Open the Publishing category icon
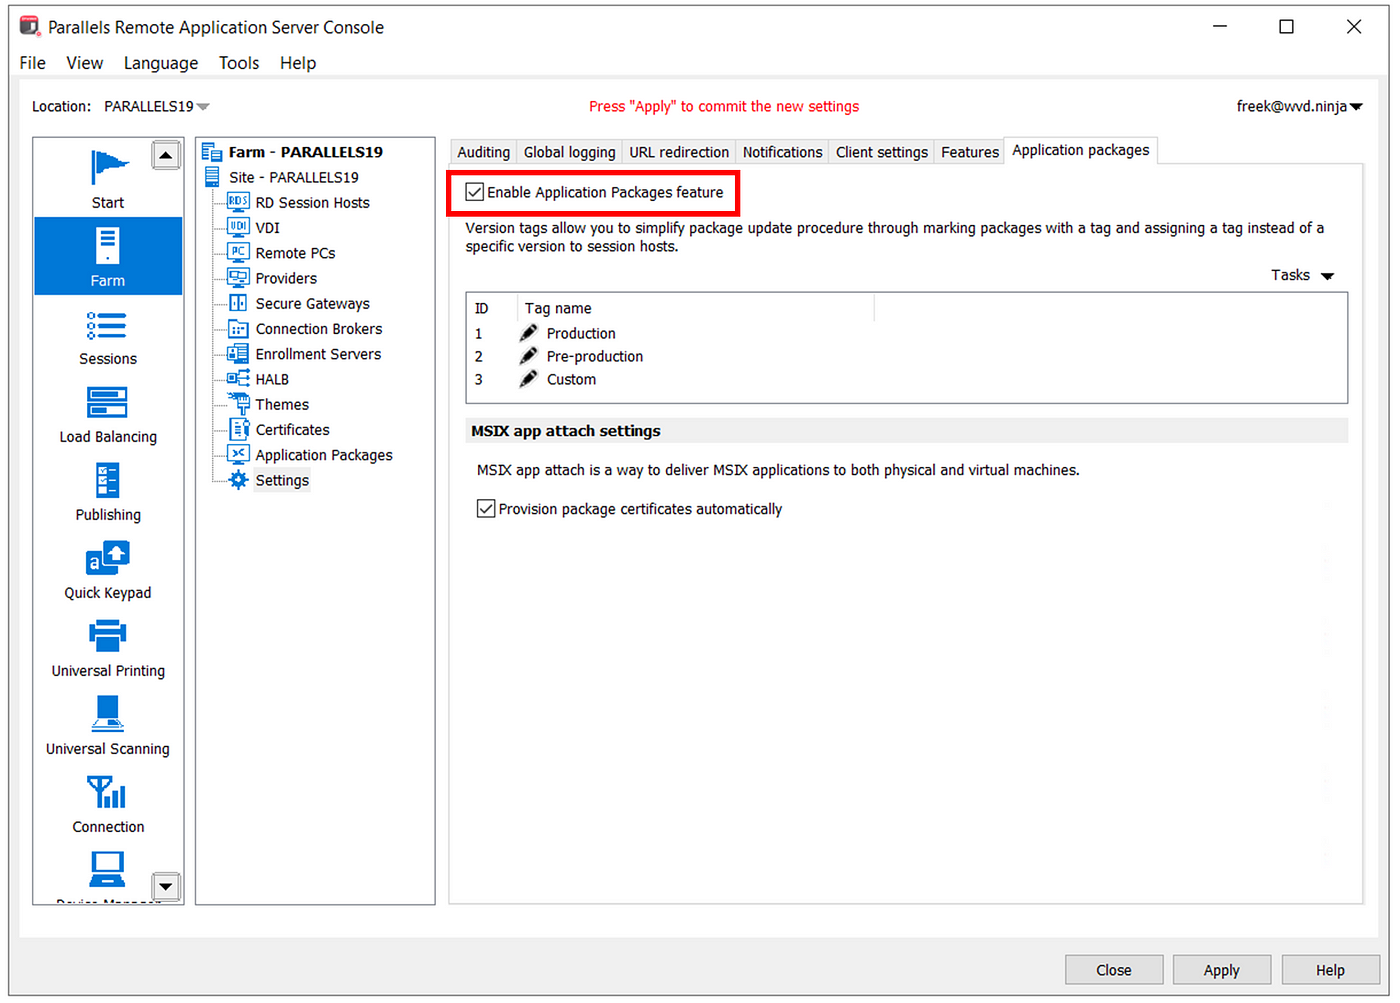This screenshot has width=1400, height=1003. pyautogui.click(x=107, y=481)
